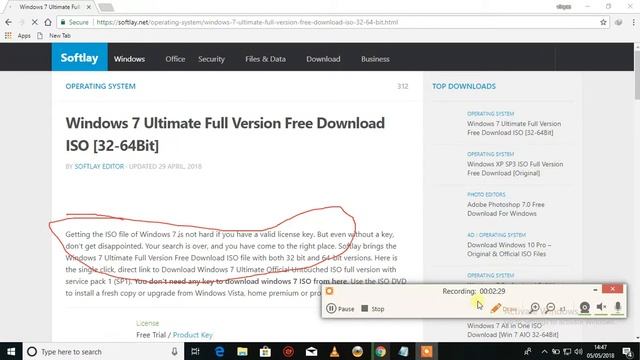
Task: Click the zoom out magnifier in recorder
Action: (x=551, y=308)
